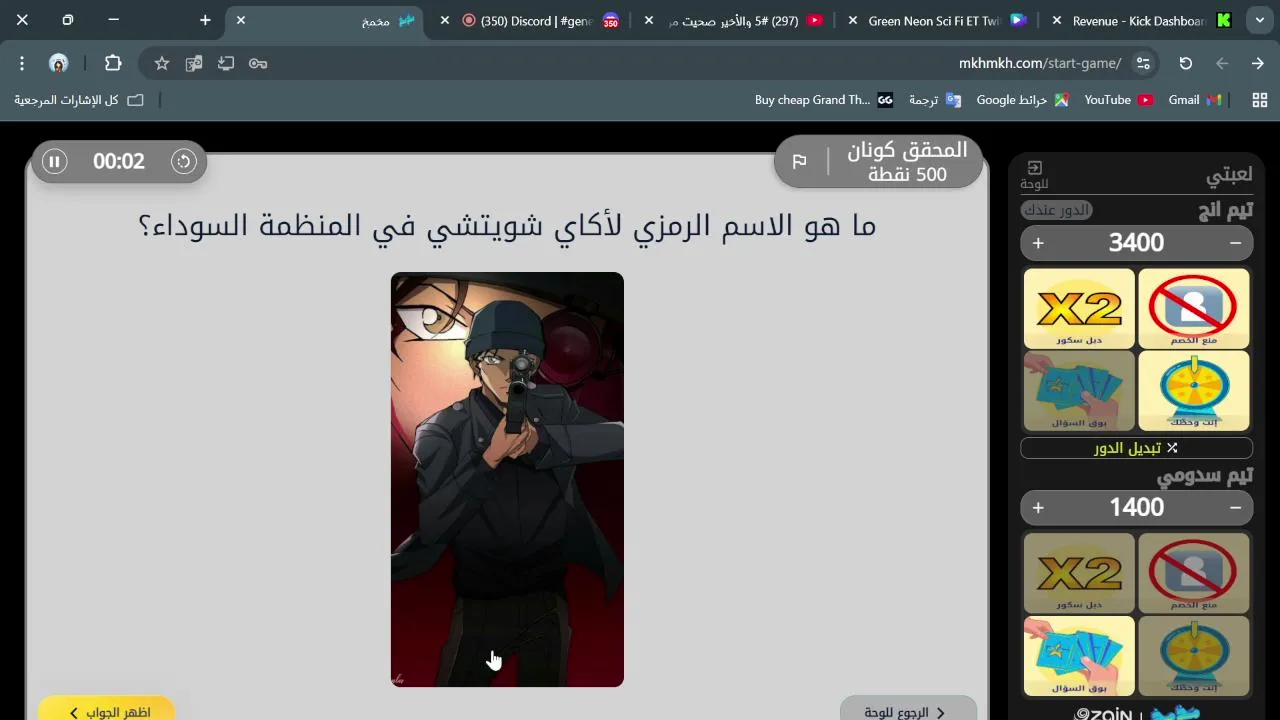Increase تيم انح score with plus
The height and width of the screenshot is (720, 1280).
[x=1038, y=243]
